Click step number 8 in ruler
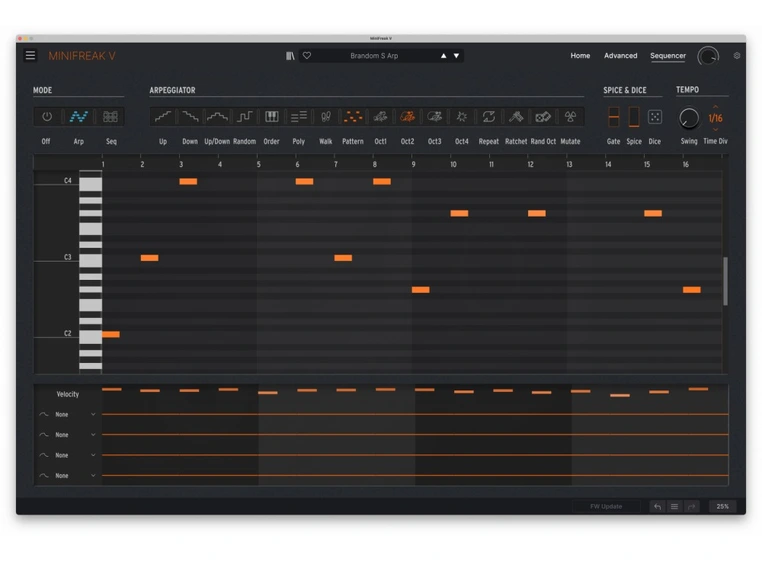This screenshot has height=562, width=762. [x=375, y=165]
